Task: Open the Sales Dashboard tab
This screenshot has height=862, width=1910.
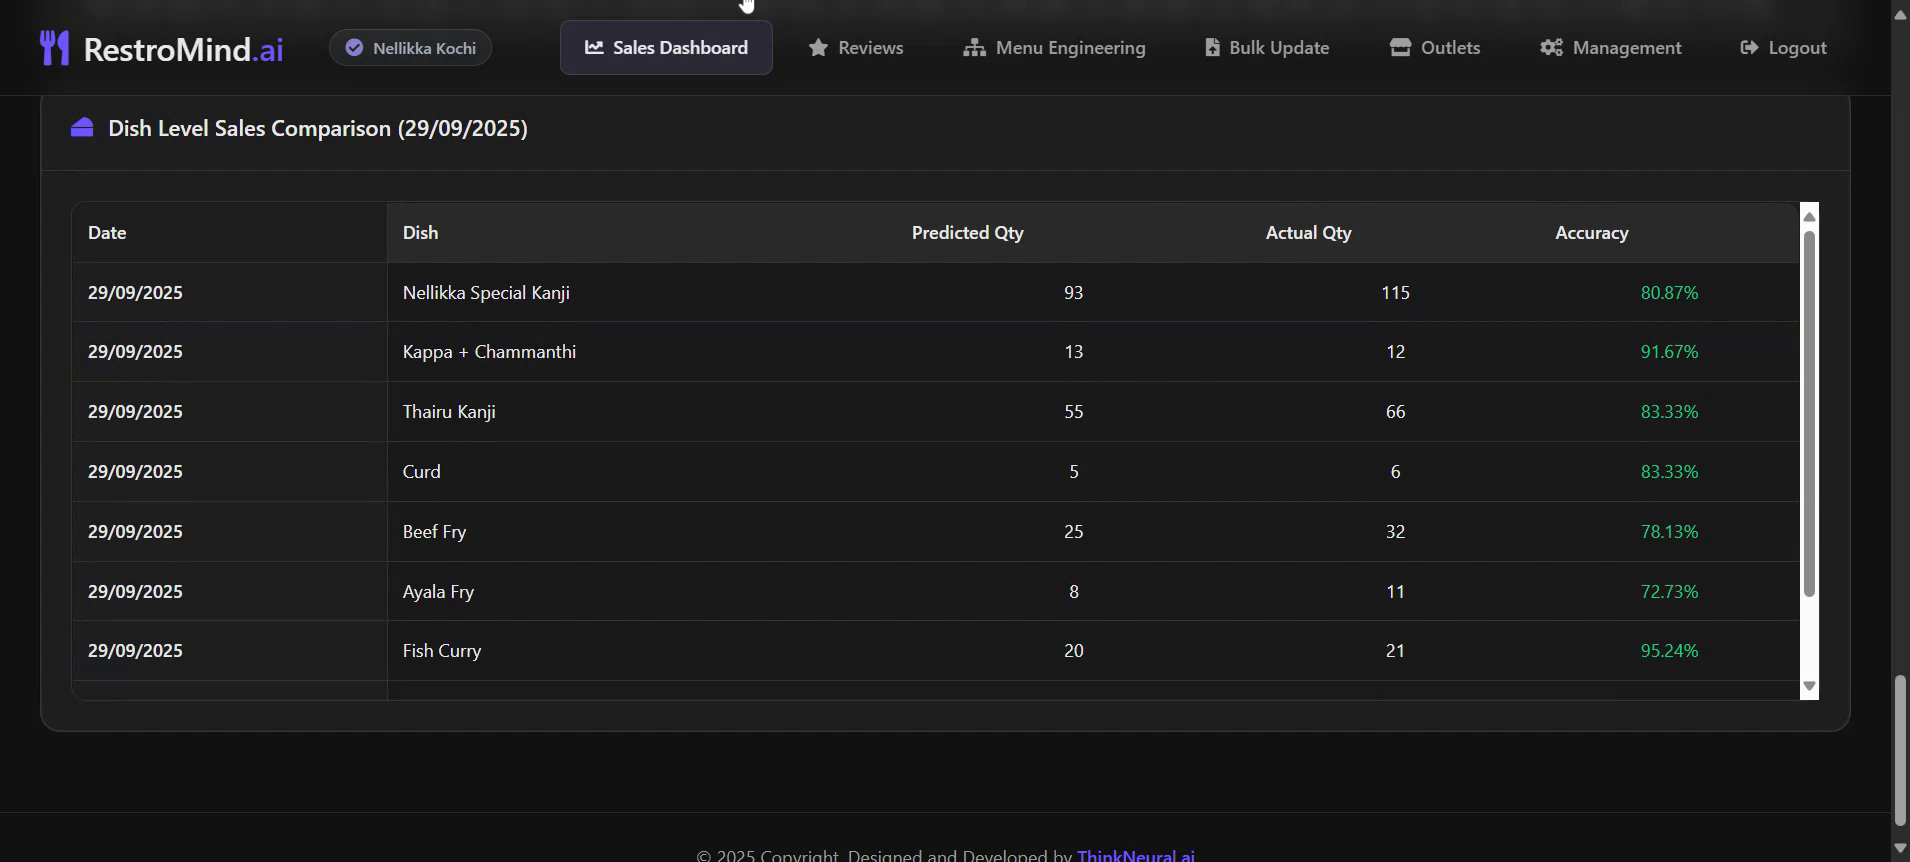Action: click(x=666, y=47)
